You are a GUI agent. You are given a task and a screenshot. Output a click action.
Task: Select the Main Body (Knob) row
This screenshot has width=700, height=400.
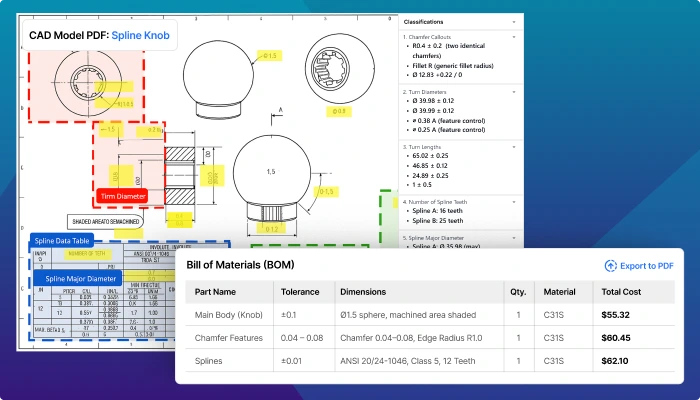point(430,315)
